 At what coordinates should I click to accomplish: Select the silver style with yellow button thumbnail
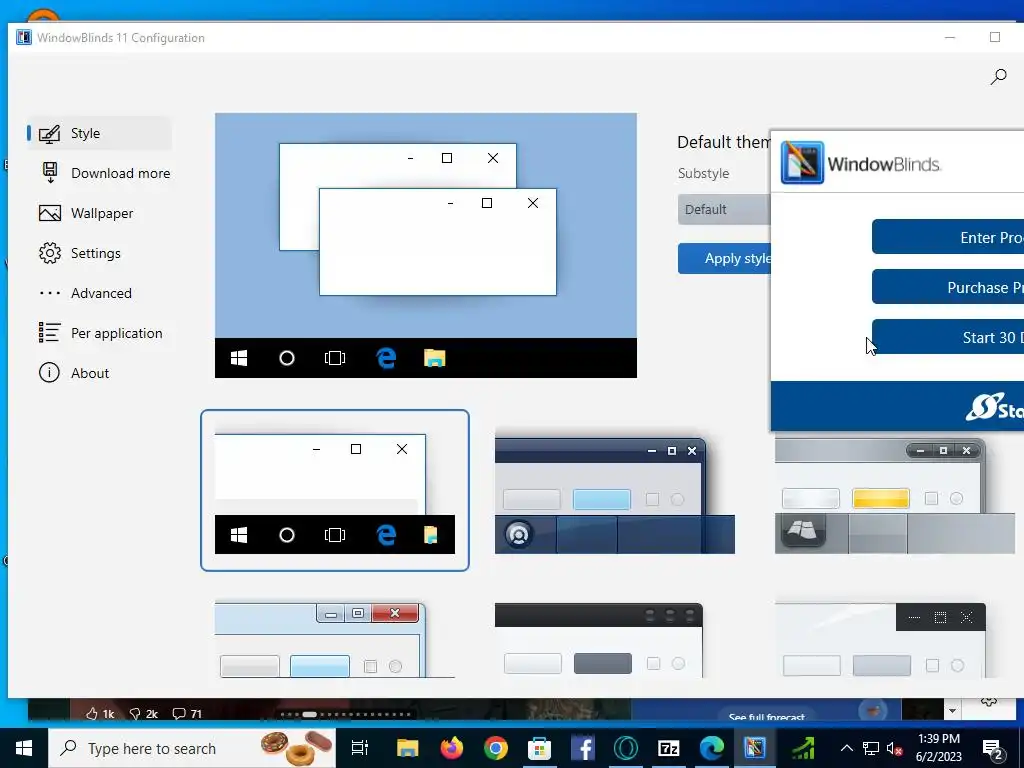[x=895, y=494]
